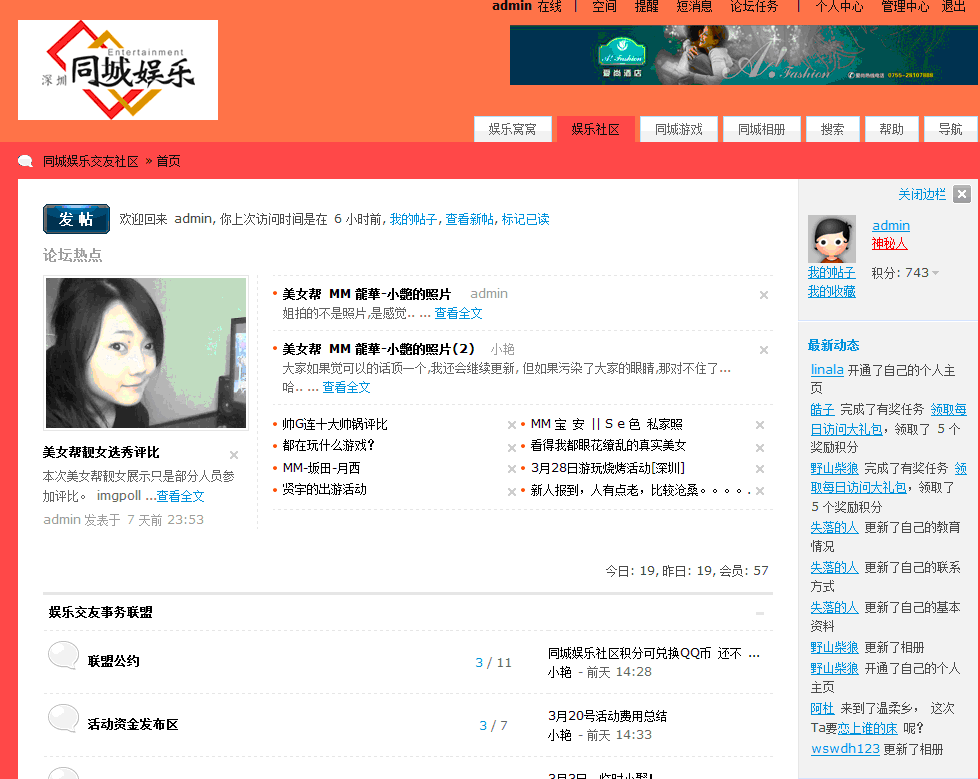The height and width of the screenshot is (779, 980).
Task: Remove the 小艷的照片(2) hot post entry
Action: click(764, 350)
